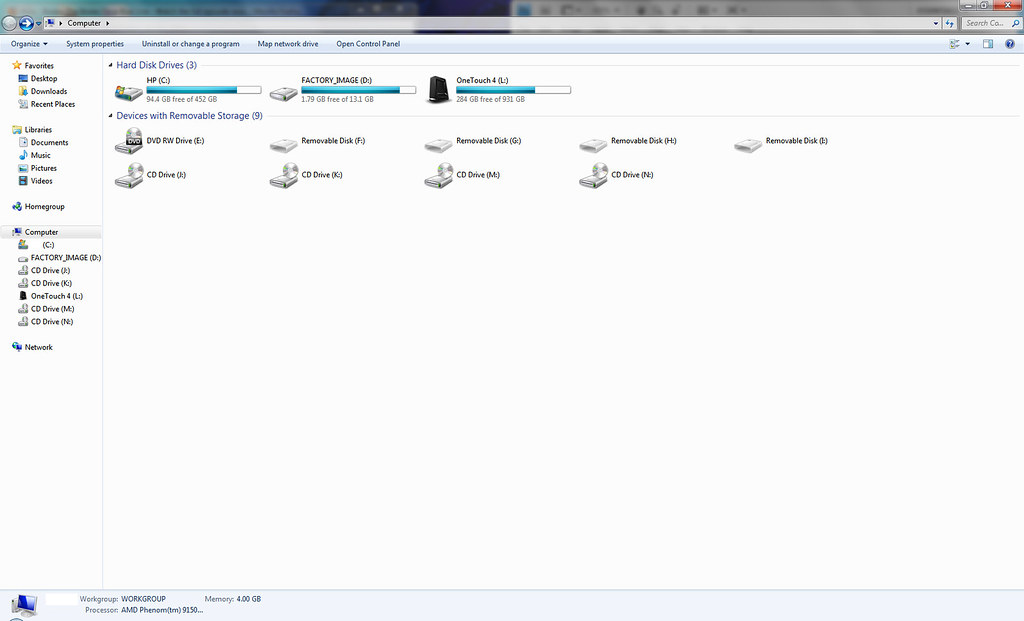Open Downloads in Favorites sidebar

[x=48, y=91]
